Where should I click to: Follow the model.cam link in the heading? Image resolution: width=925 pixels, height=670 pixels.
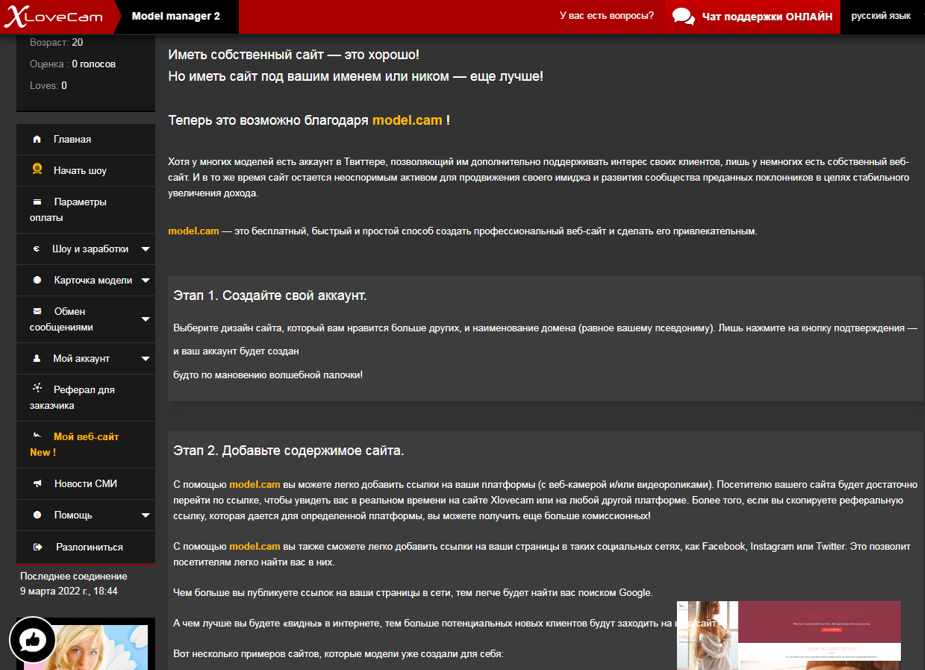coord(407,120)
